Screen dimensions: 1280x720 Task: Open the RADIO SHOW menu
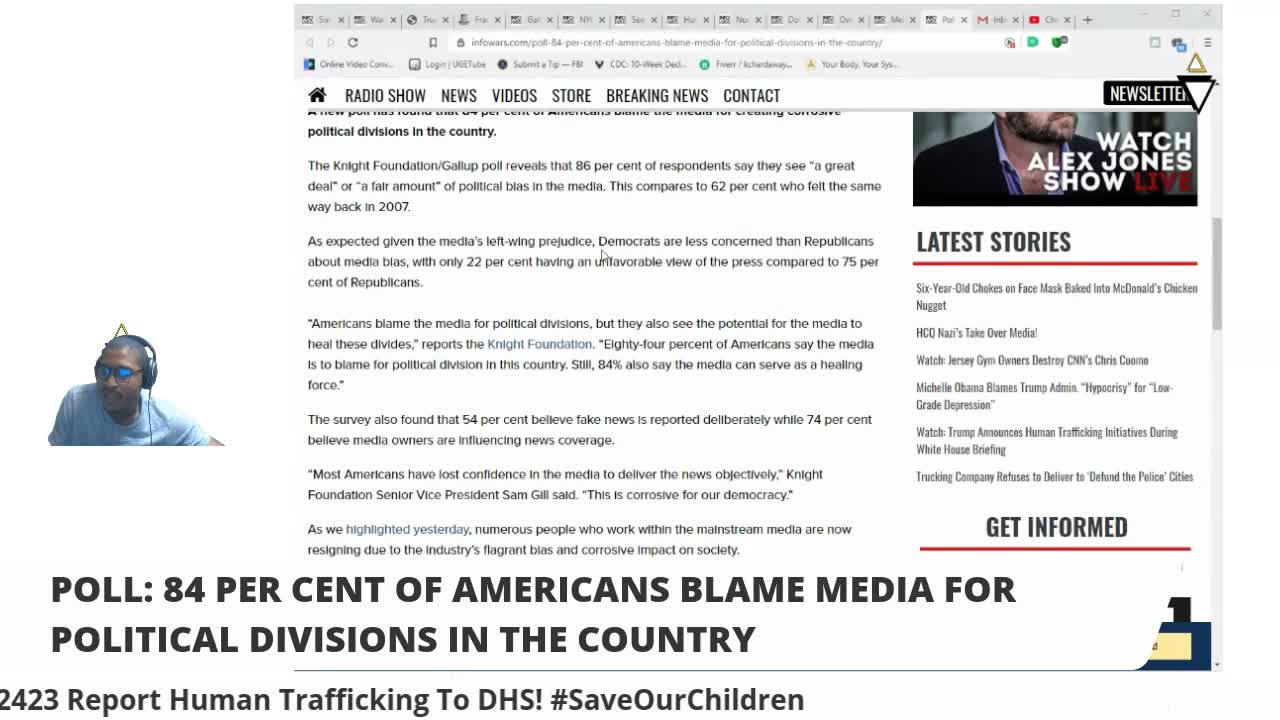pos(385,95)
